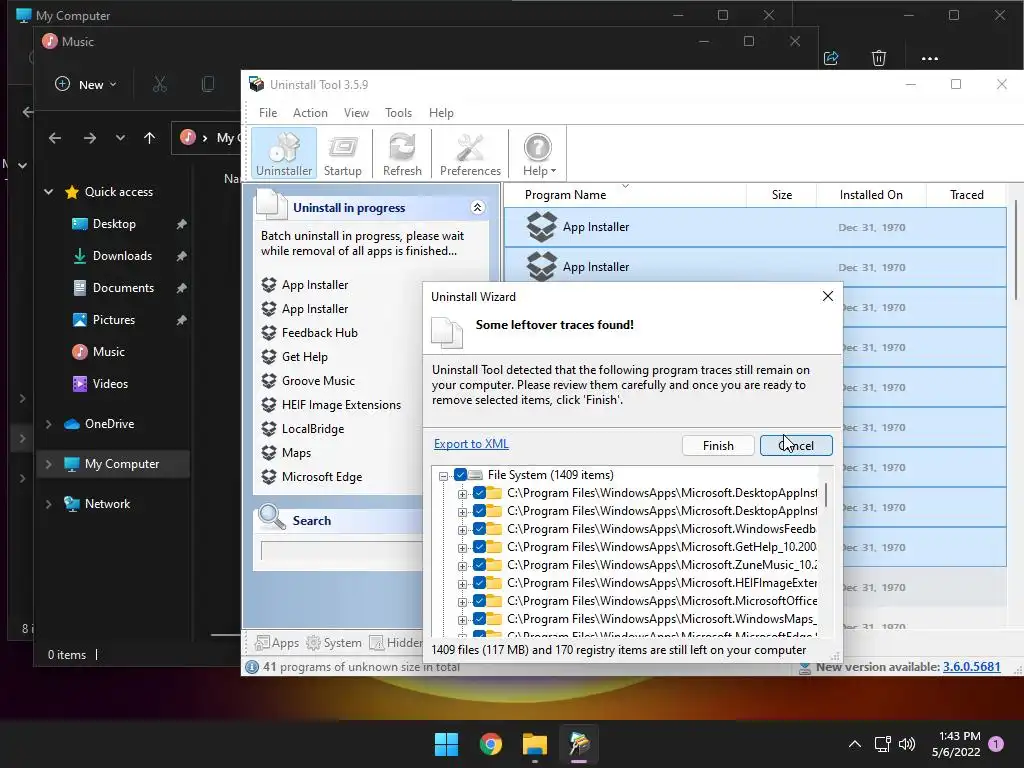Click the Refresh toolbar icon
The height and width of the screenshot is (768, 1024).
tap(402, 153)
